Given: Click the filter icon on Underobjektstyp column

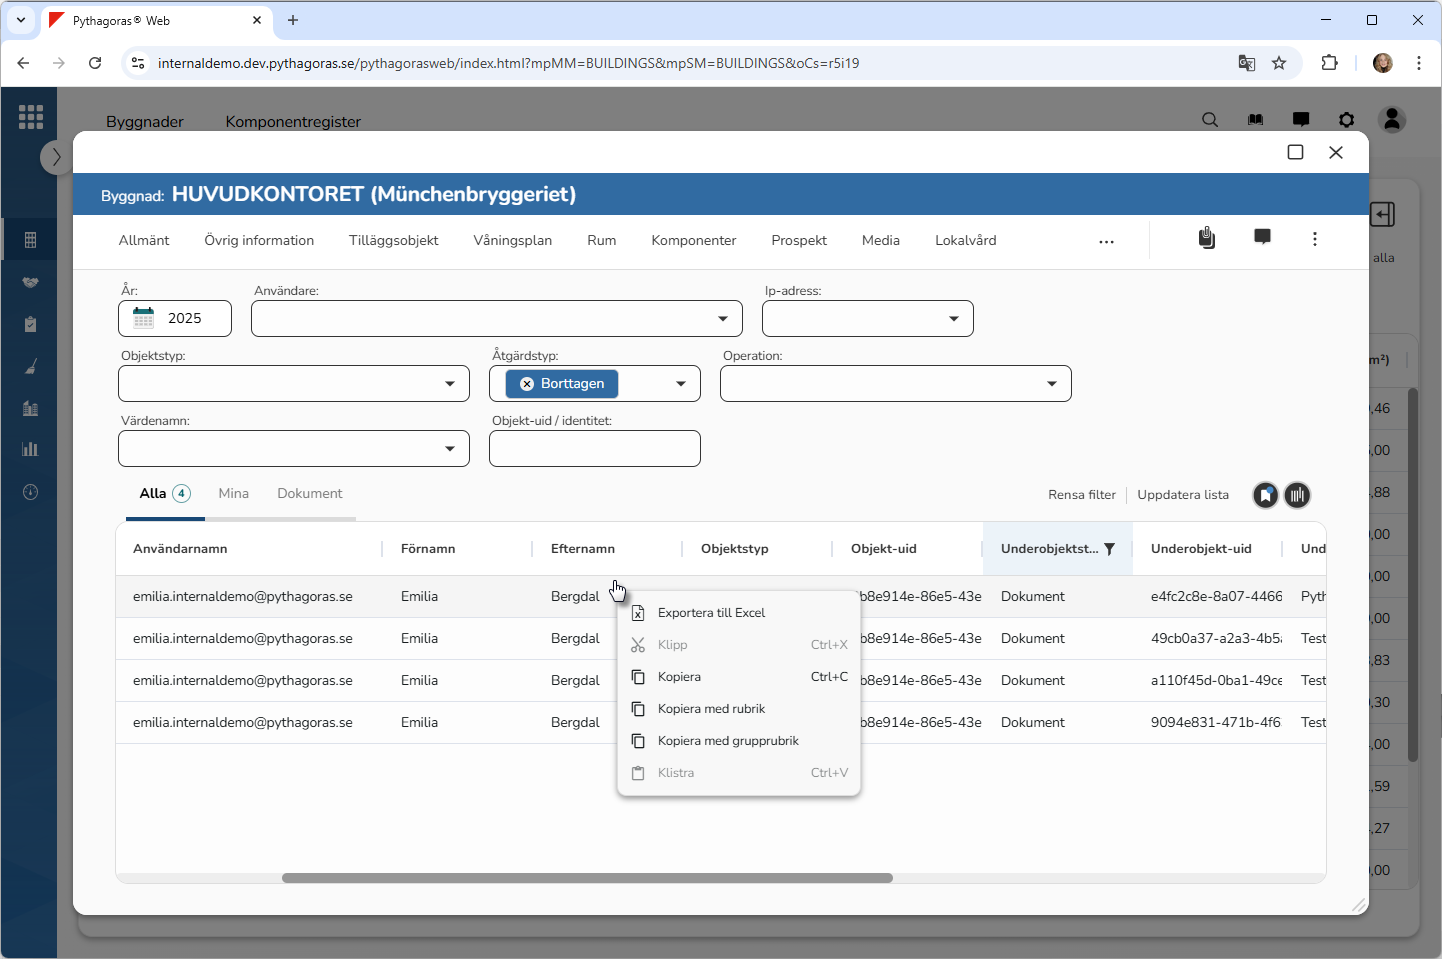Looking at the screenshot, I should 1109,549.
